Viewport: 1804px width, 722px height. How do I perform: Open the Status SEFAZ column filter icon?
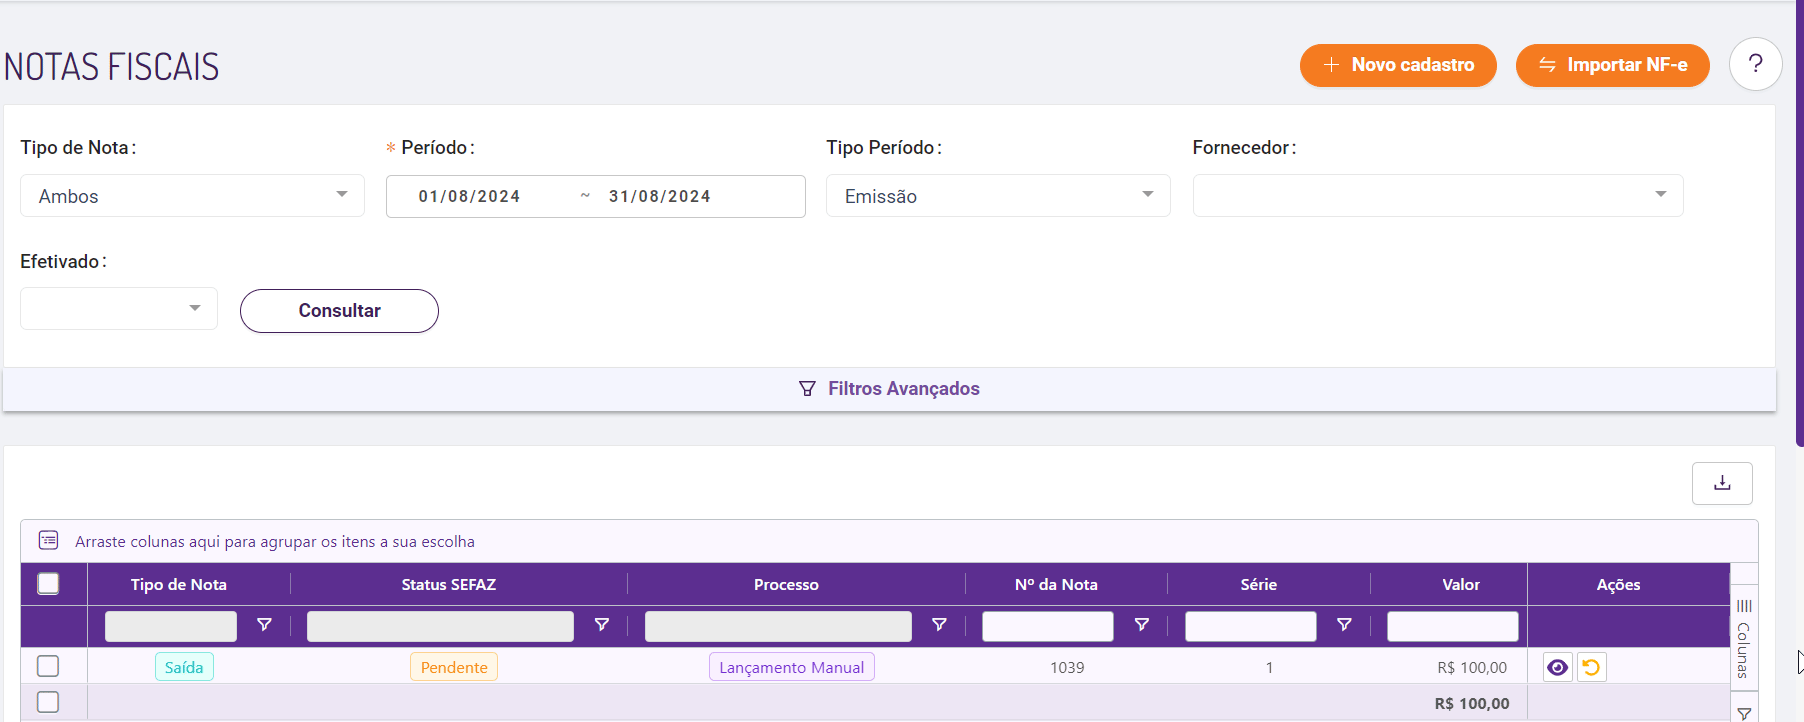601,625
